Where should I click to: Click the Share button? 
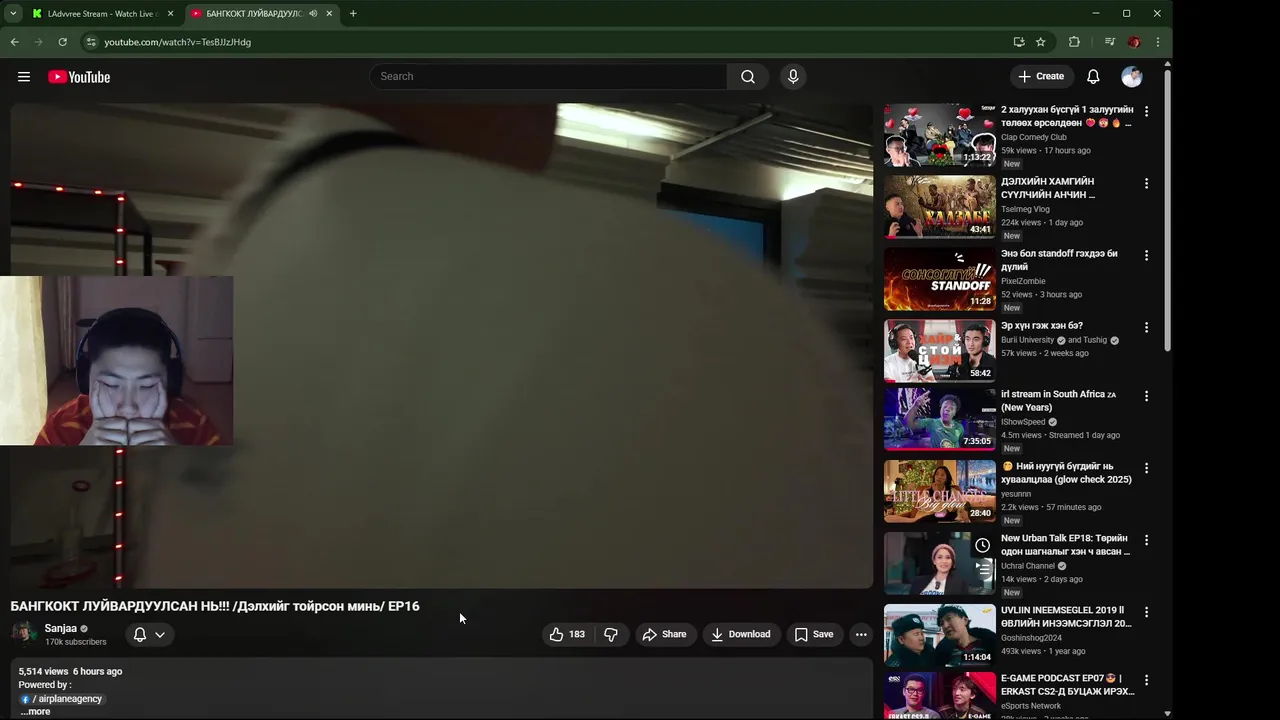click(664, 634)
